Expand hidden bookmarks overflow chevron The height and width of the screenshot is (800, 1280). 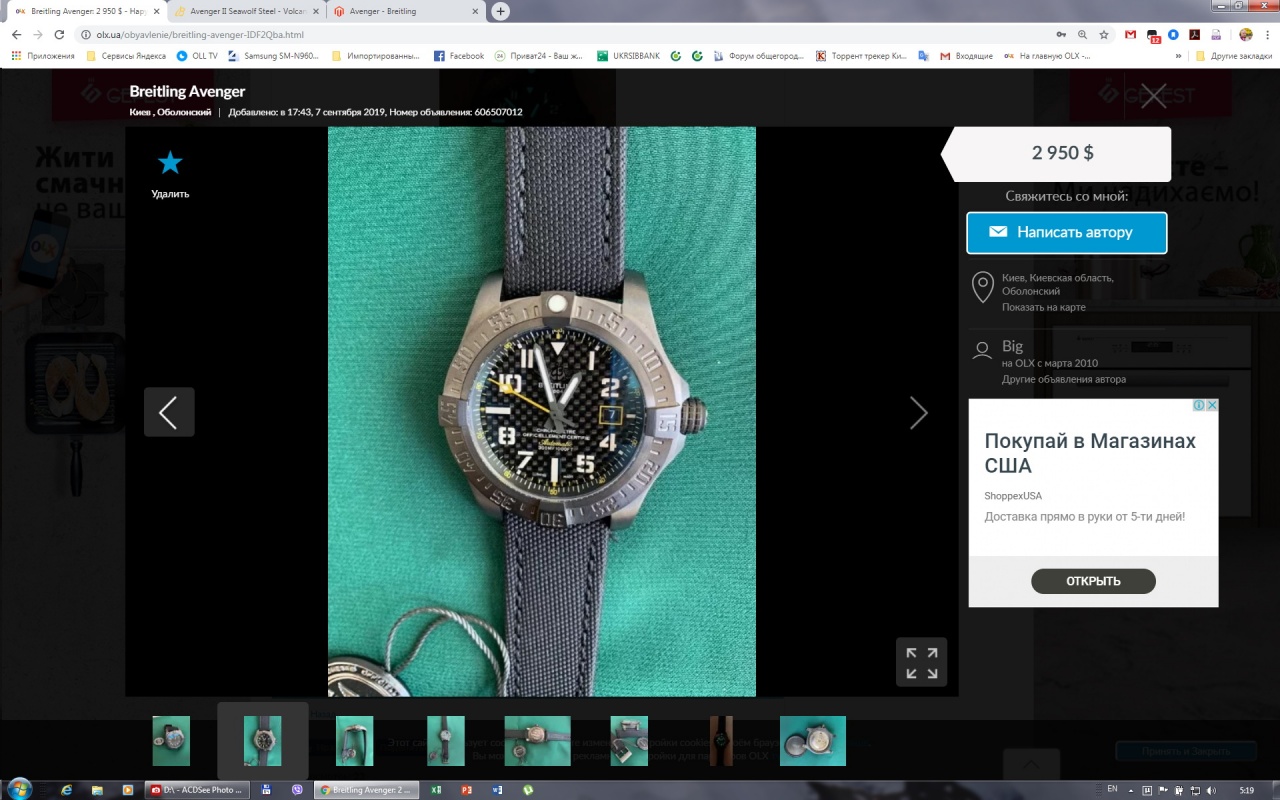(x=1178, y=56)
